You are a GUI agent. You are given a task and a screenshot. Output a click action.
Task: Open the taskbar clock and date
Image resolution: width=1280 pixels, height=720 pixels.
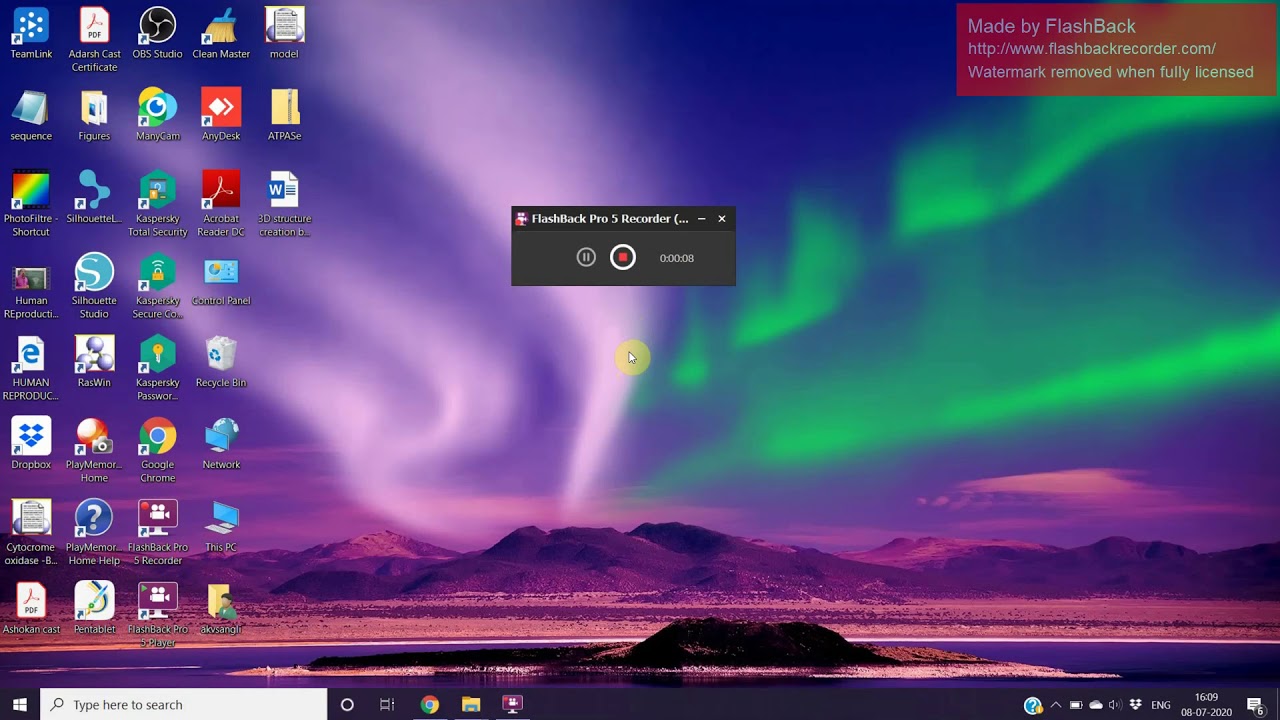point(1207,704)
